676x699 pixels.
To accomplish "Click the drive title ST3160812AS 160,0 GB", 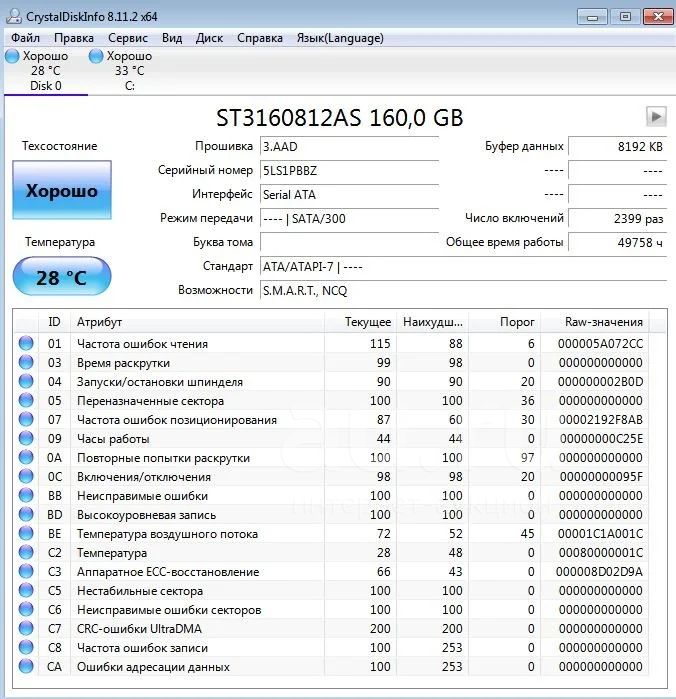I will click(x=339, y=118).
